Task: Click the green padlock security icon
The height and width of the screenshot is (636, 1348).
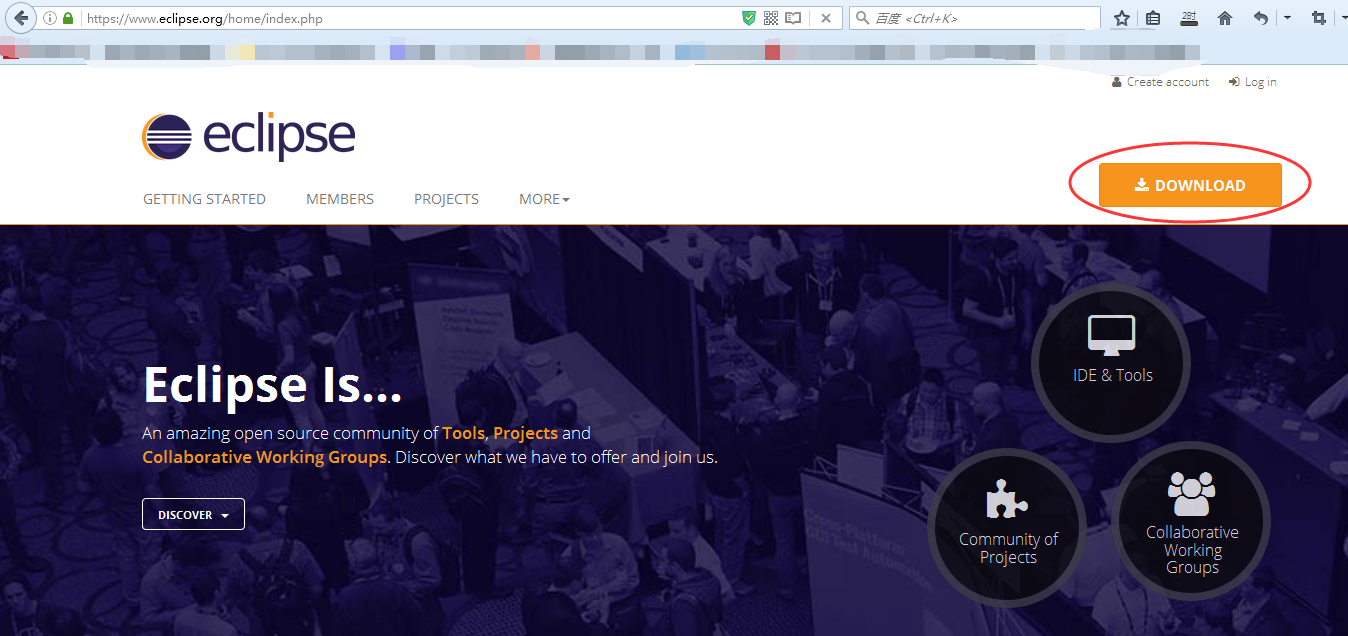Action: (68, 18)
